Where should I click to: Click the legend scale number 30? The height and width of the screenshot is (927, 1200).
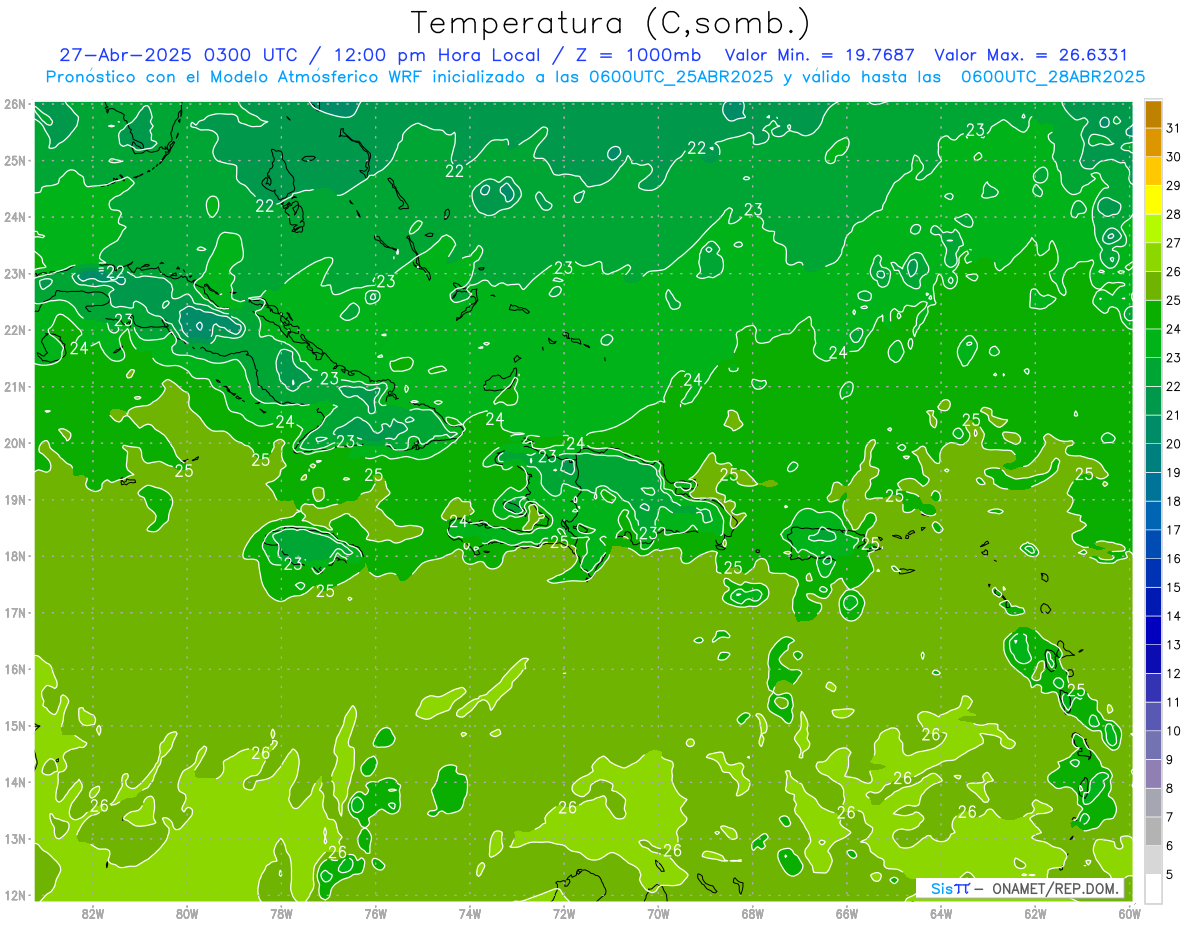1173,157
